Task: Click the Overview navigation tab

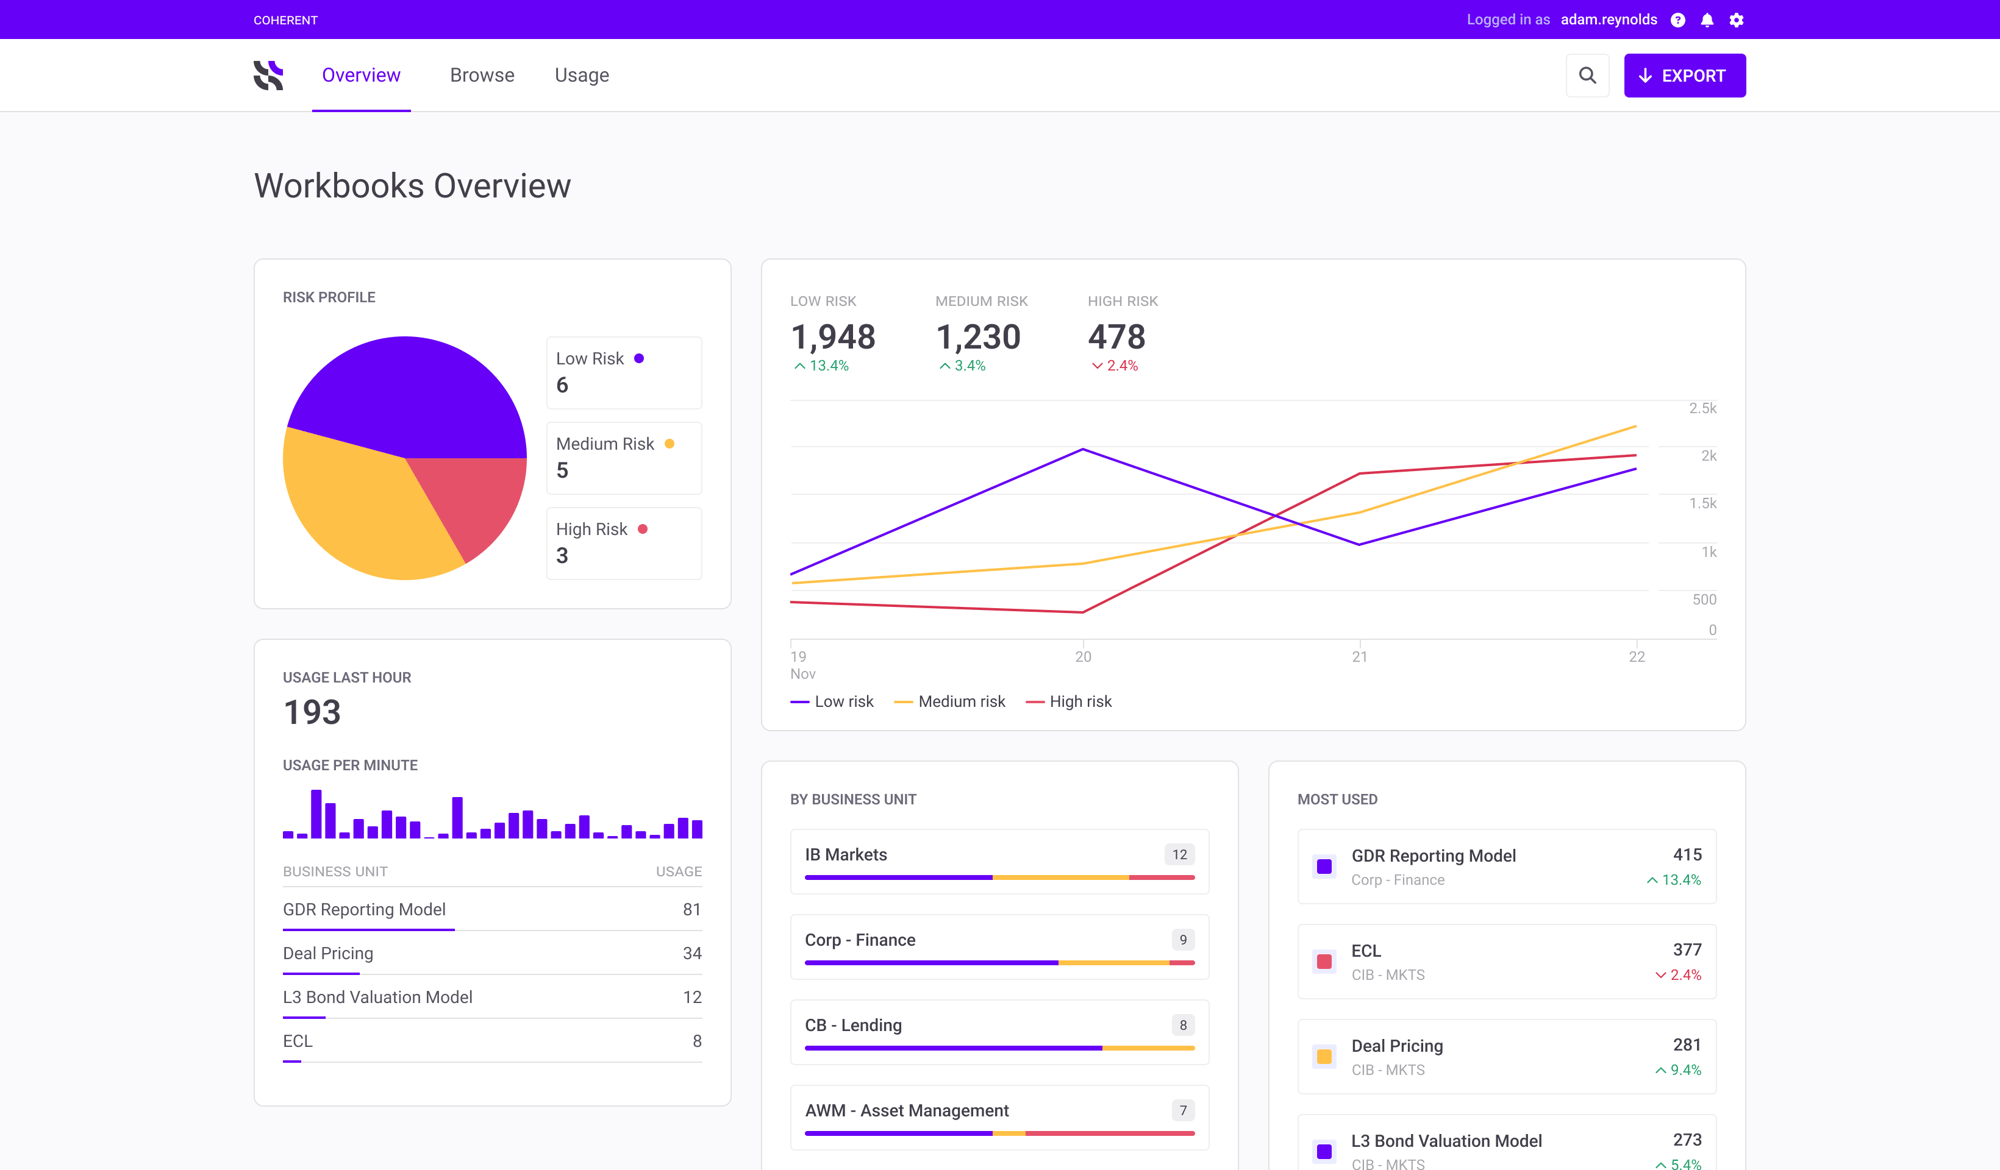Action: 361,75
